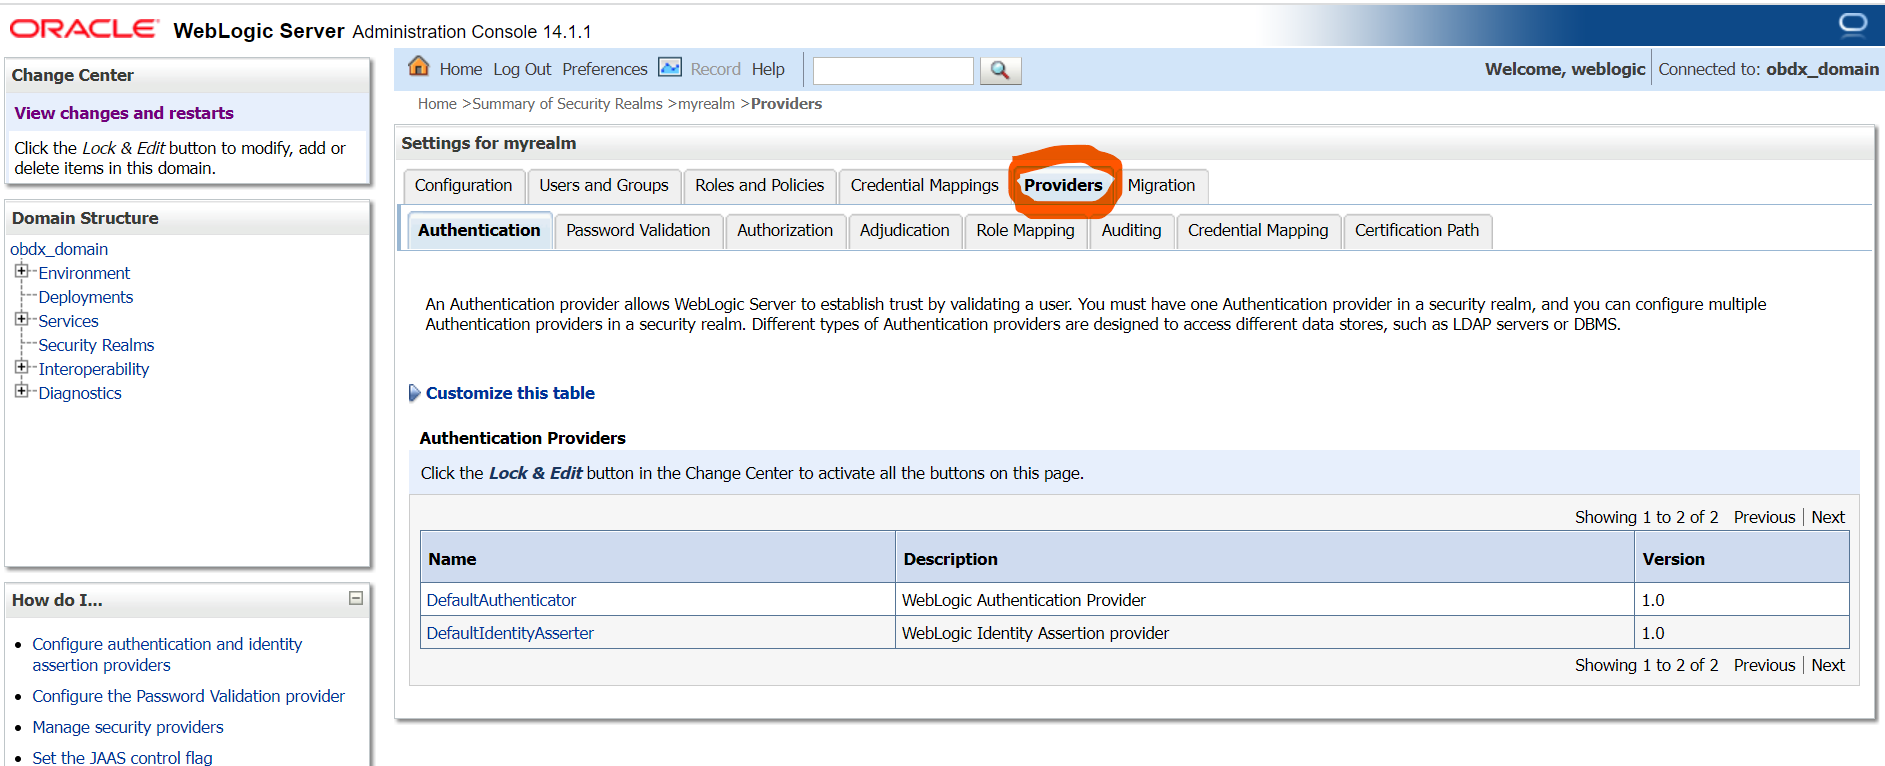Open Deployments in Domain Structure
The width and height of the screenshot is (1885, 766).
click(85, 297)
